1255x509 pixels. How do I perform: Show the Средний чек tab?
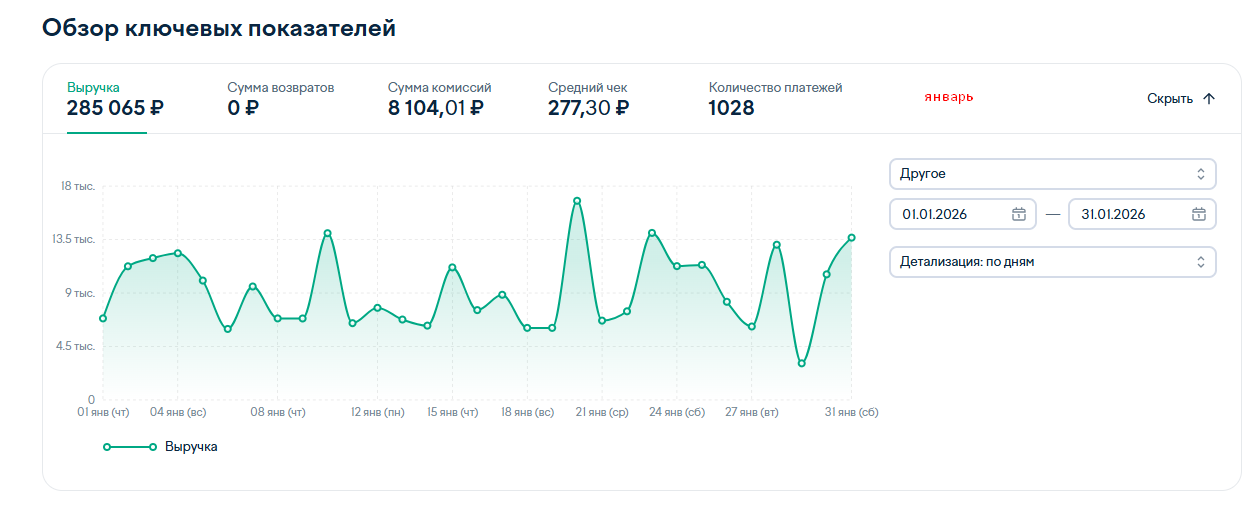click(x=589, y=98)
